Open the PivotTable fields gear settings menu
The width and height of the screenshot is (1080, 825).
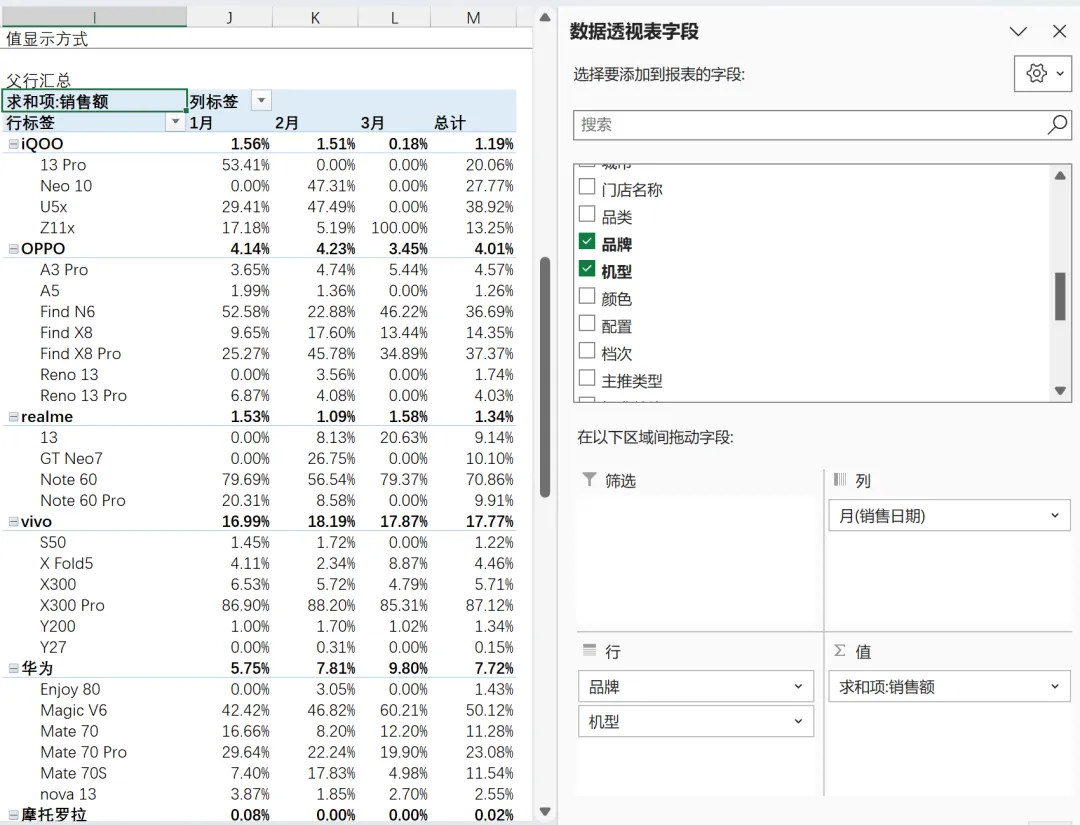[1043, 73]
